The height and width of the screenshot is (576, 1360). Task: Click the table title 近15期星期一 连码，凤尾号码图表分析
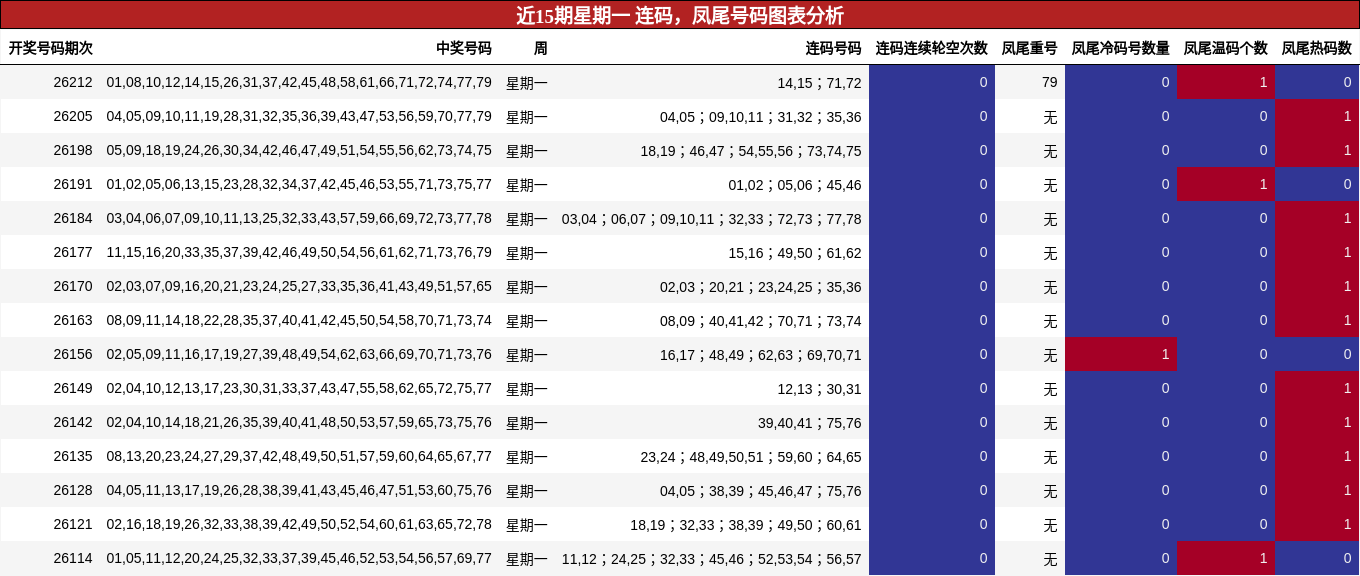pos(680,15)
